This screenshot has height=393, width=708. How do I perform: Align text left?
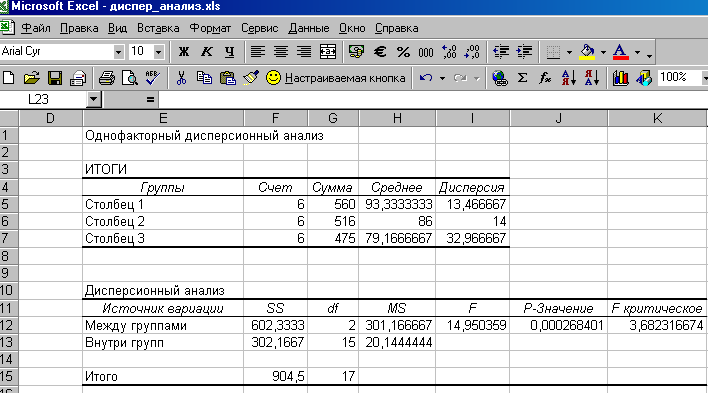click(x=257, y=52)
